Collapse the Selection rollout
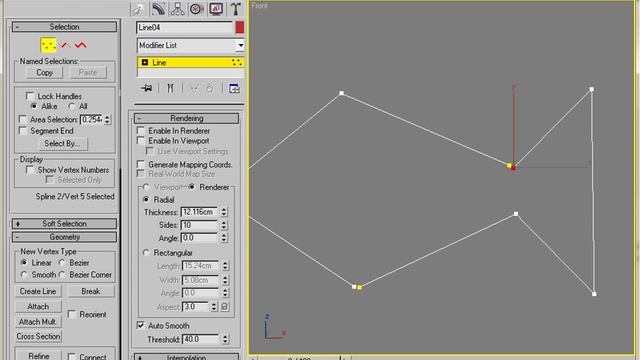Viewport: 640px width, 360px height. (x=64, y=27)
